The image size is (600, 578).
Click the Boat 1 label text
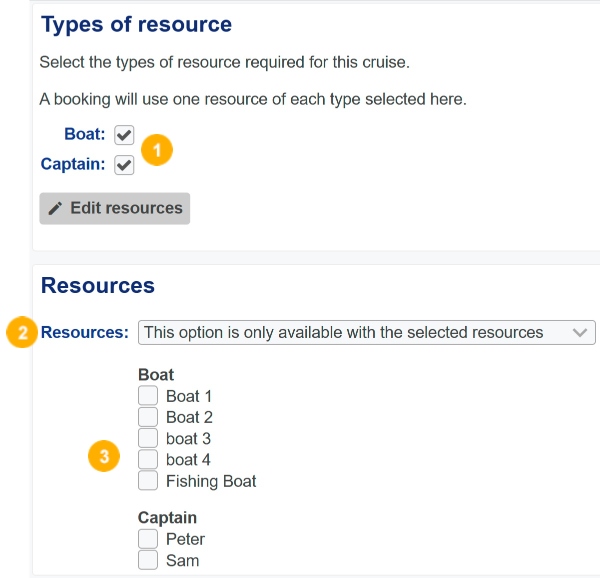coord(189,396)
